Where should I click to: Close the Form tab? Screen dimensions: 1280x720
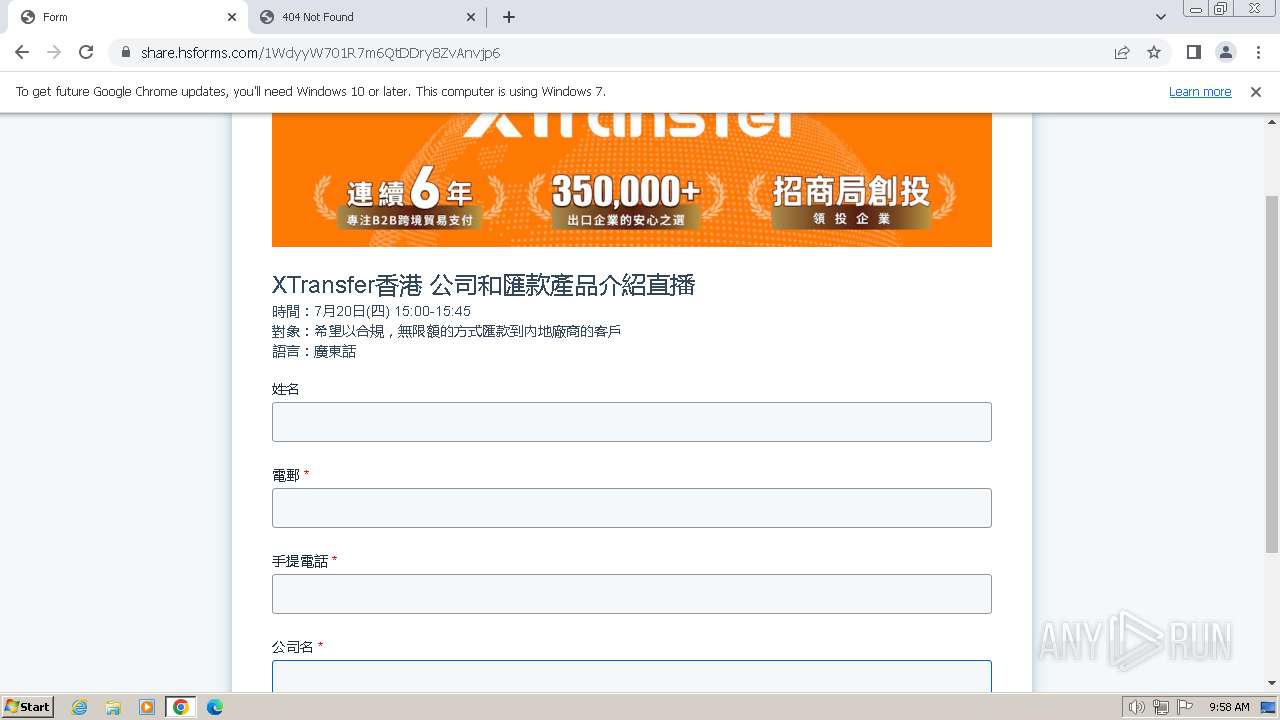pyautogui.click(x=232, y=17)
